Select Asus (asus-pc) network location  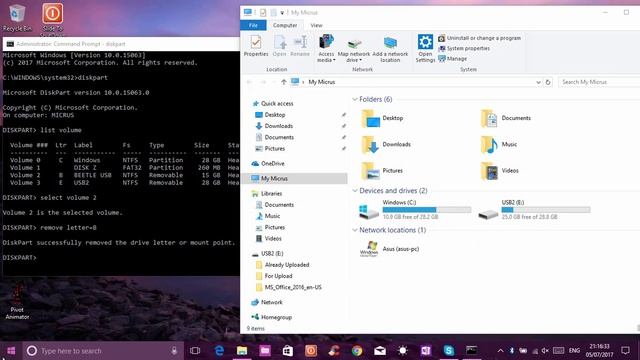[x=389, y=249]
